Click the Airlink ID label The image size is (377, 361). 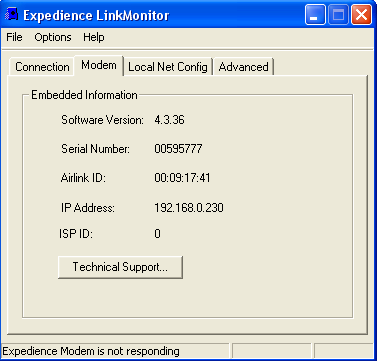(x=83, y=178)
